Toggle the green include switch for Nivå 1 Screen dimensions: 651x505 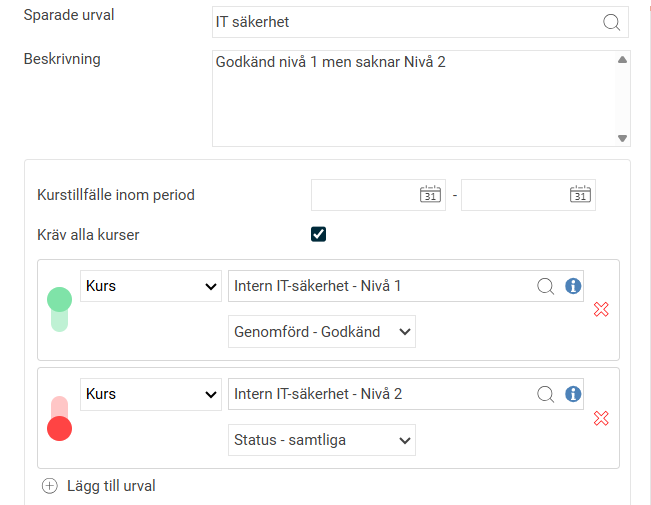[x=59, y=309]
